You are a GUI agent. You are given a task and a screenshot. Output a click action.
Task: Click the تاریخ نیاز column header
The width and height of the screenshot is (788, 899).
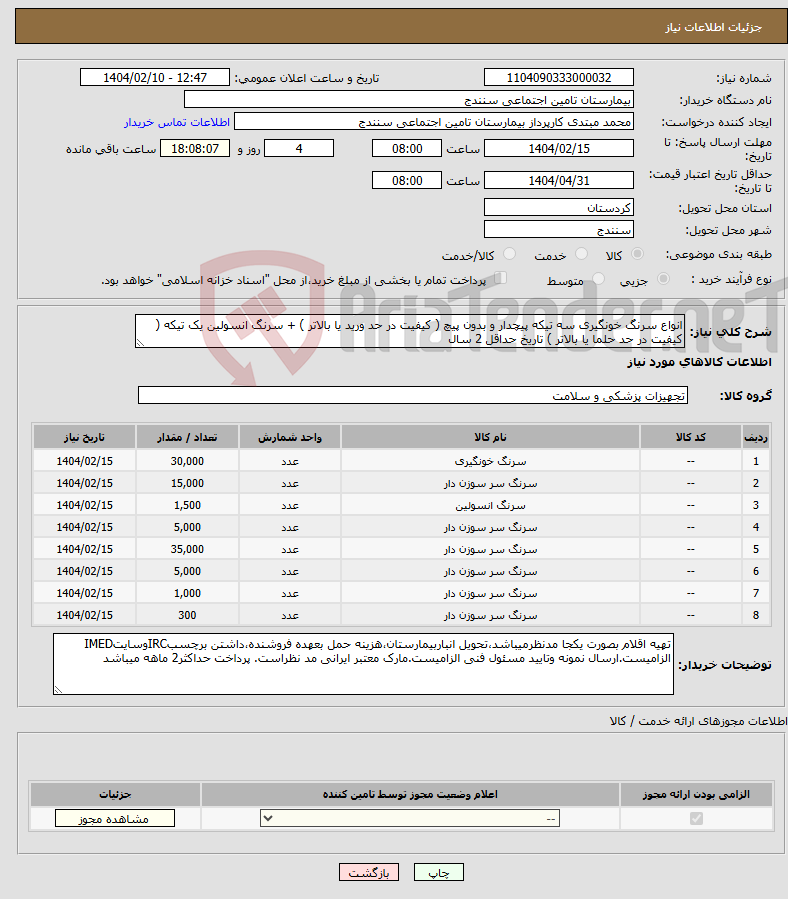[x=84, y=437]
